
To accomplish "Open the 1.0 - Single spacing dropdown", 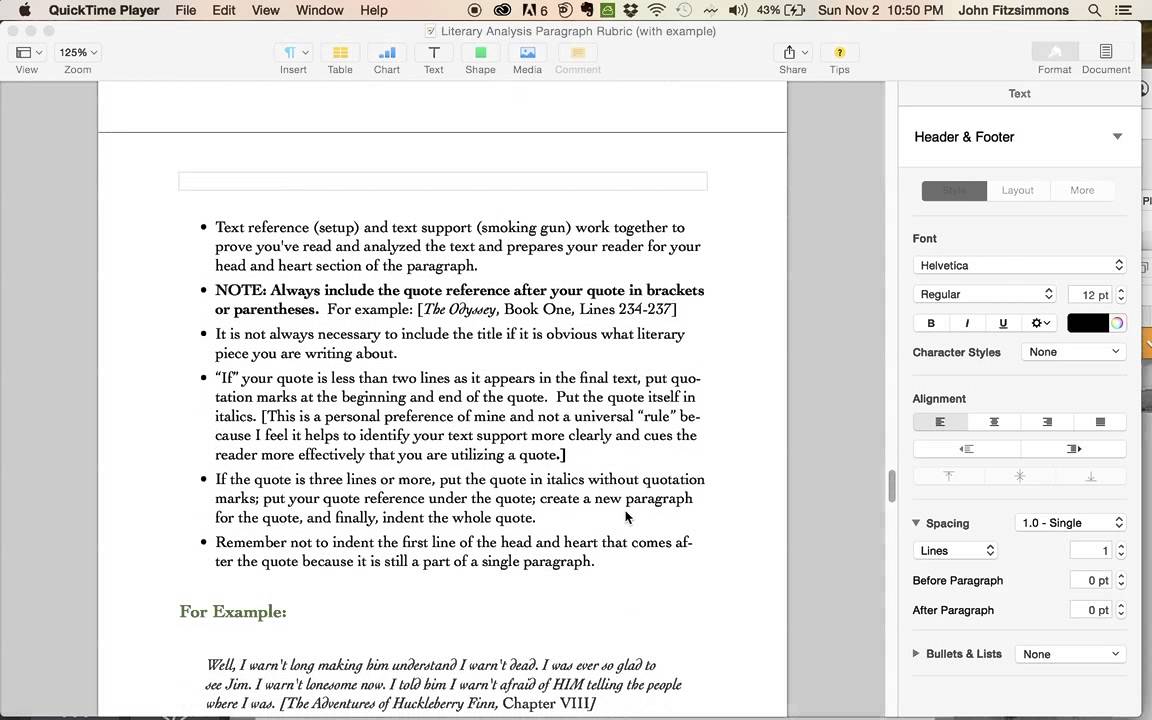I will coord(1070,523).
